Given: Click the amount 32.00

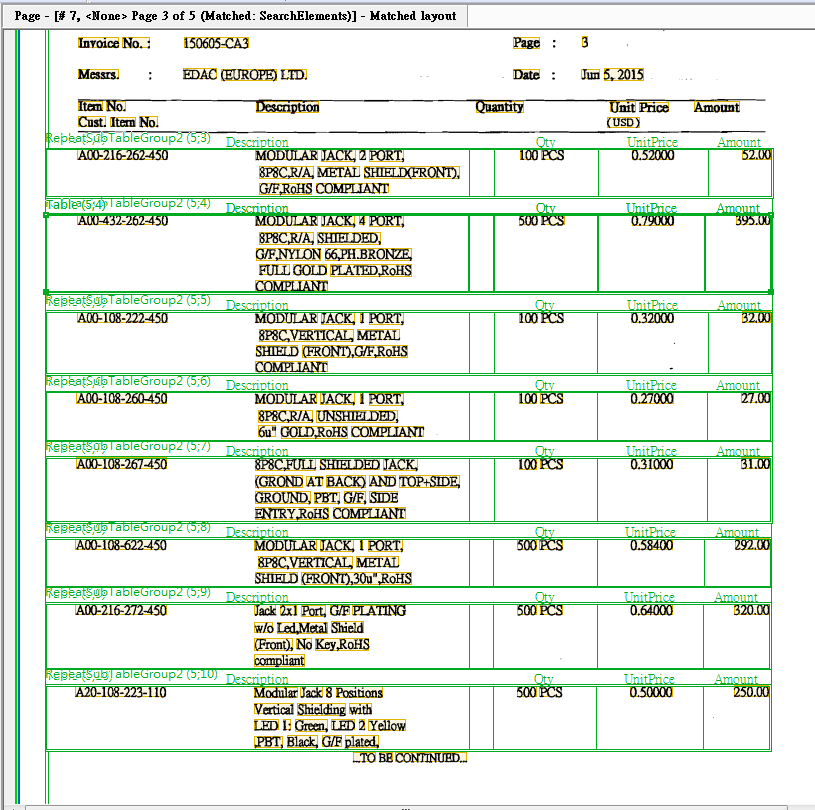Looking at the screenshot, I should click(x=756, y=318).
